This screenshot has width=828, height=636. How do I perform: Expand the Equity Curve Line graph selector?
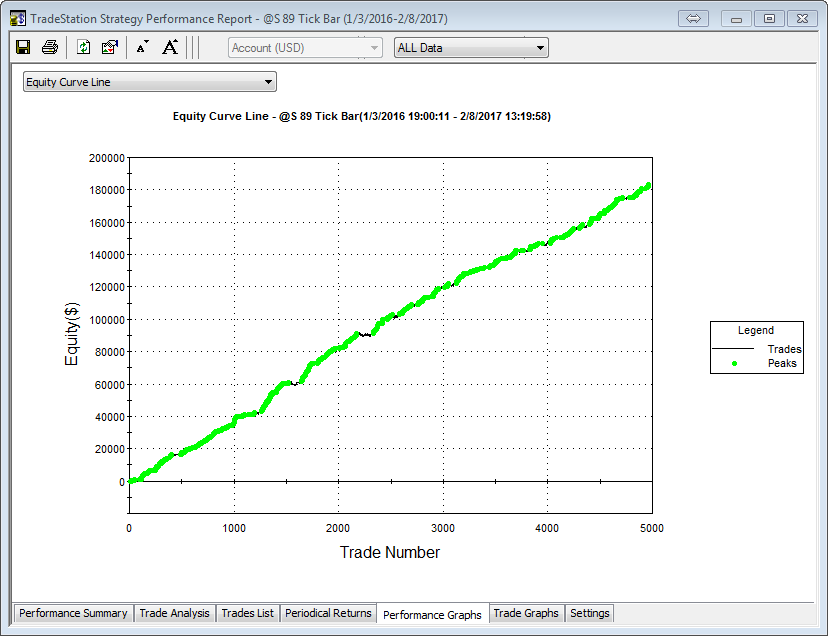click(150, 82)
